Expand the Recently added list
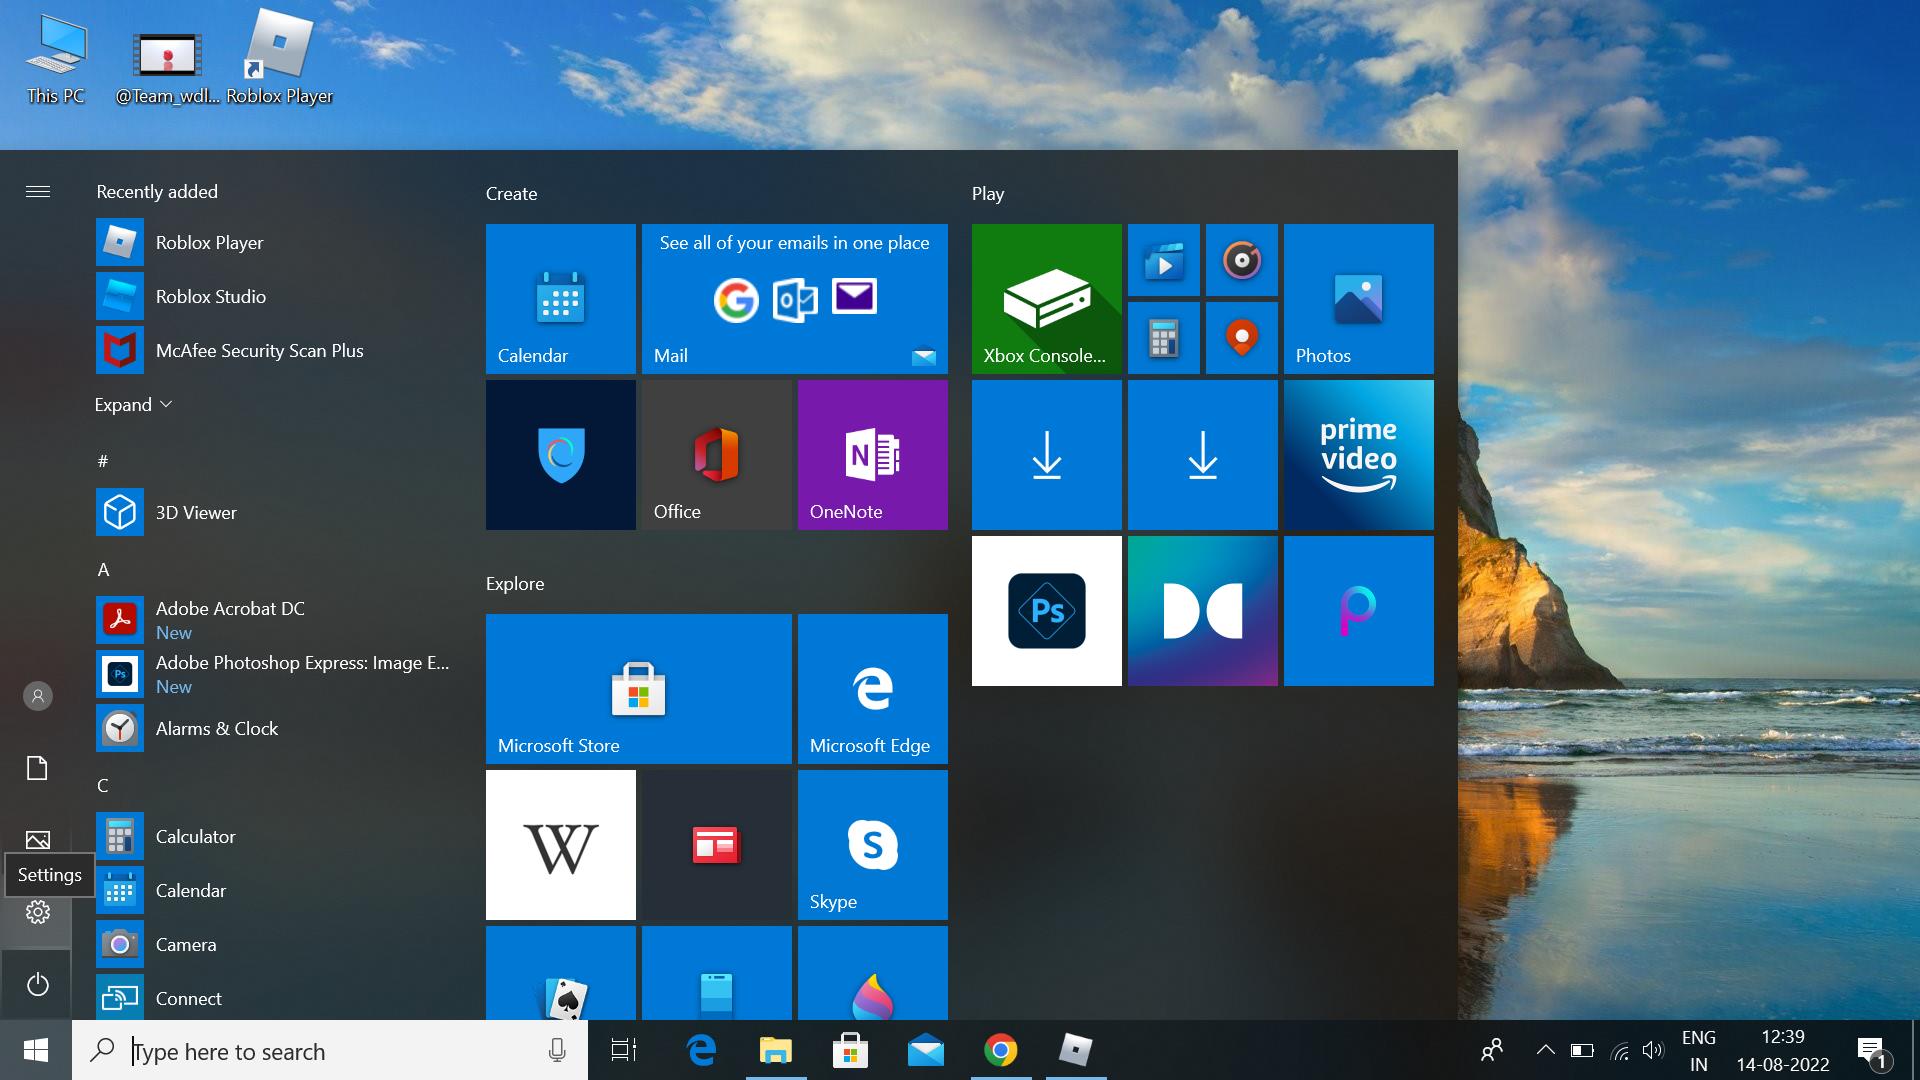The width and height of the screenshot is (1920, 1080). 133,404
